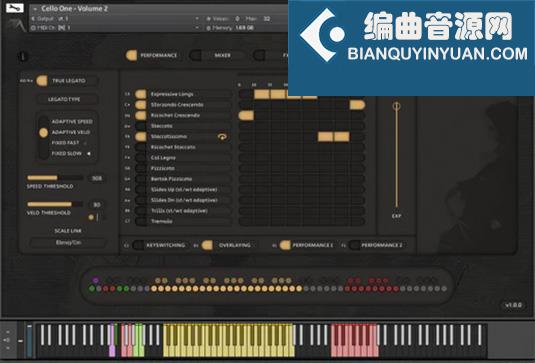Select Adaptive Velo legato type

(x=71, y=132)
